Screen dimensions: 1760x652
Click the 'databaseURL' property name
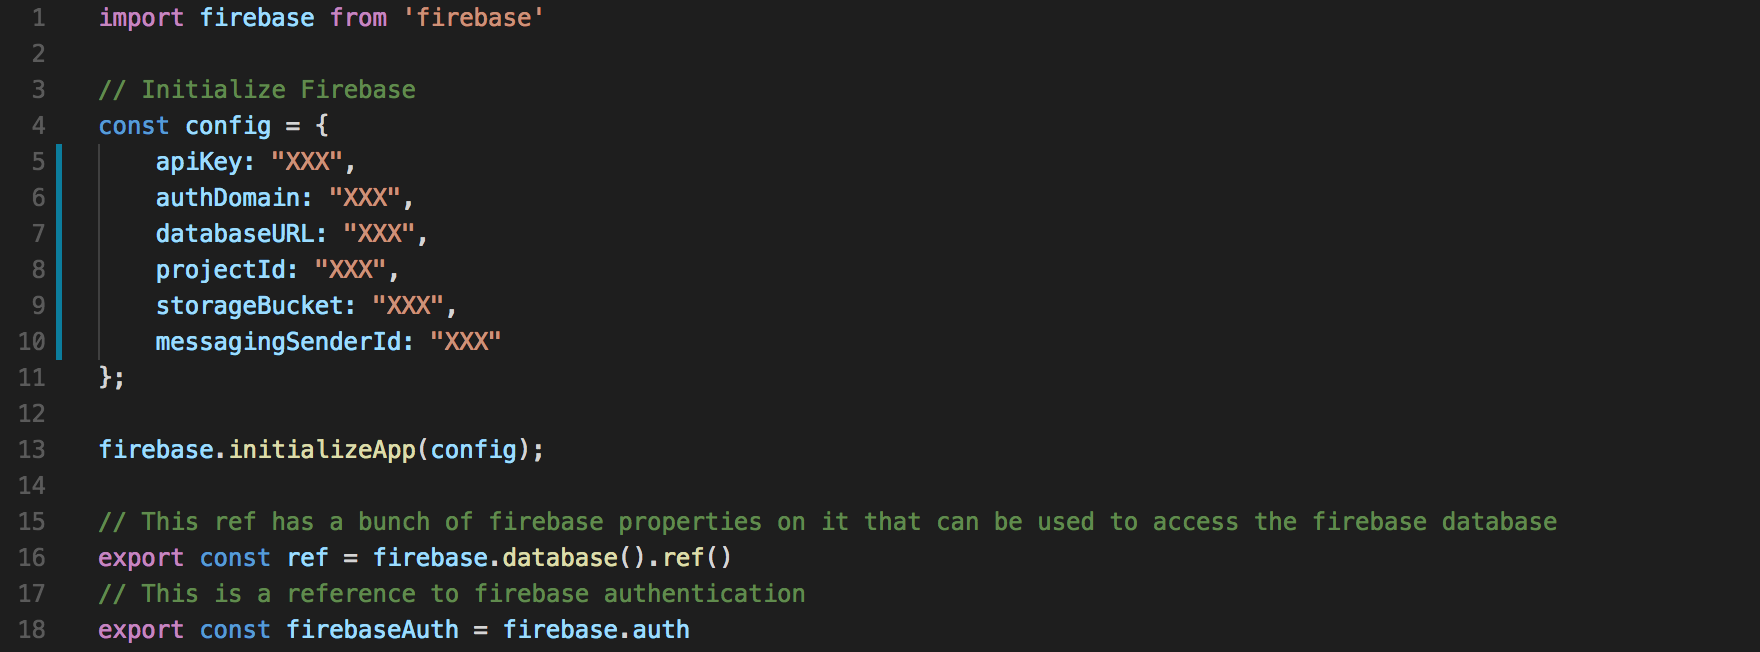click(x=235, y=234)
